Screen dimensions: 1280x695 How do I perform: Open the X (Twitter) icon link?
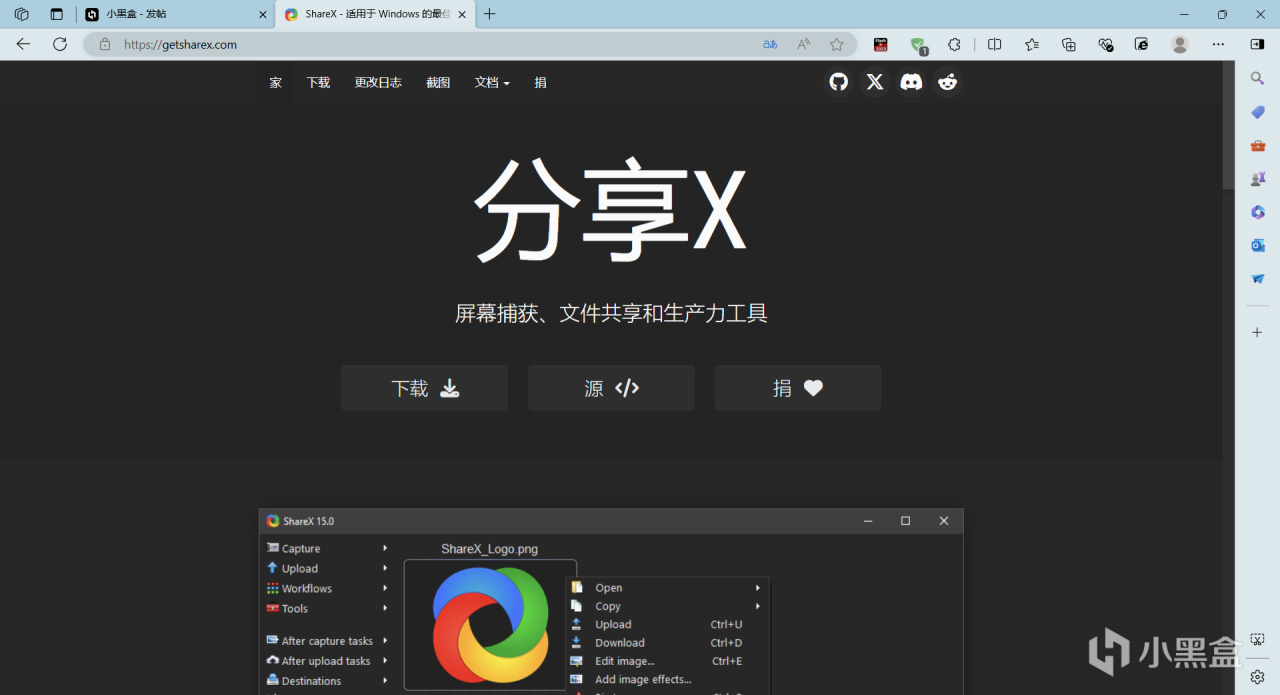point(875,82)
